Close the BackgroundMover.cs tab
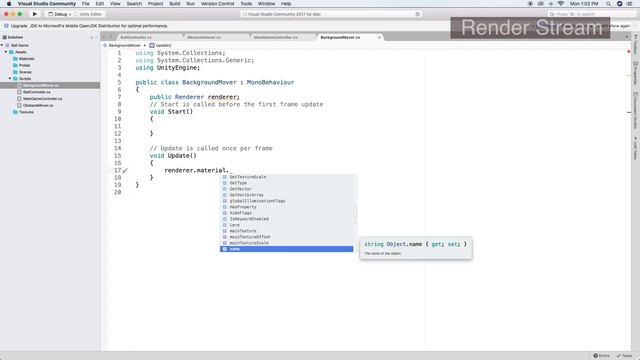This screenshot has height=360, width=640. coord(379,37)
